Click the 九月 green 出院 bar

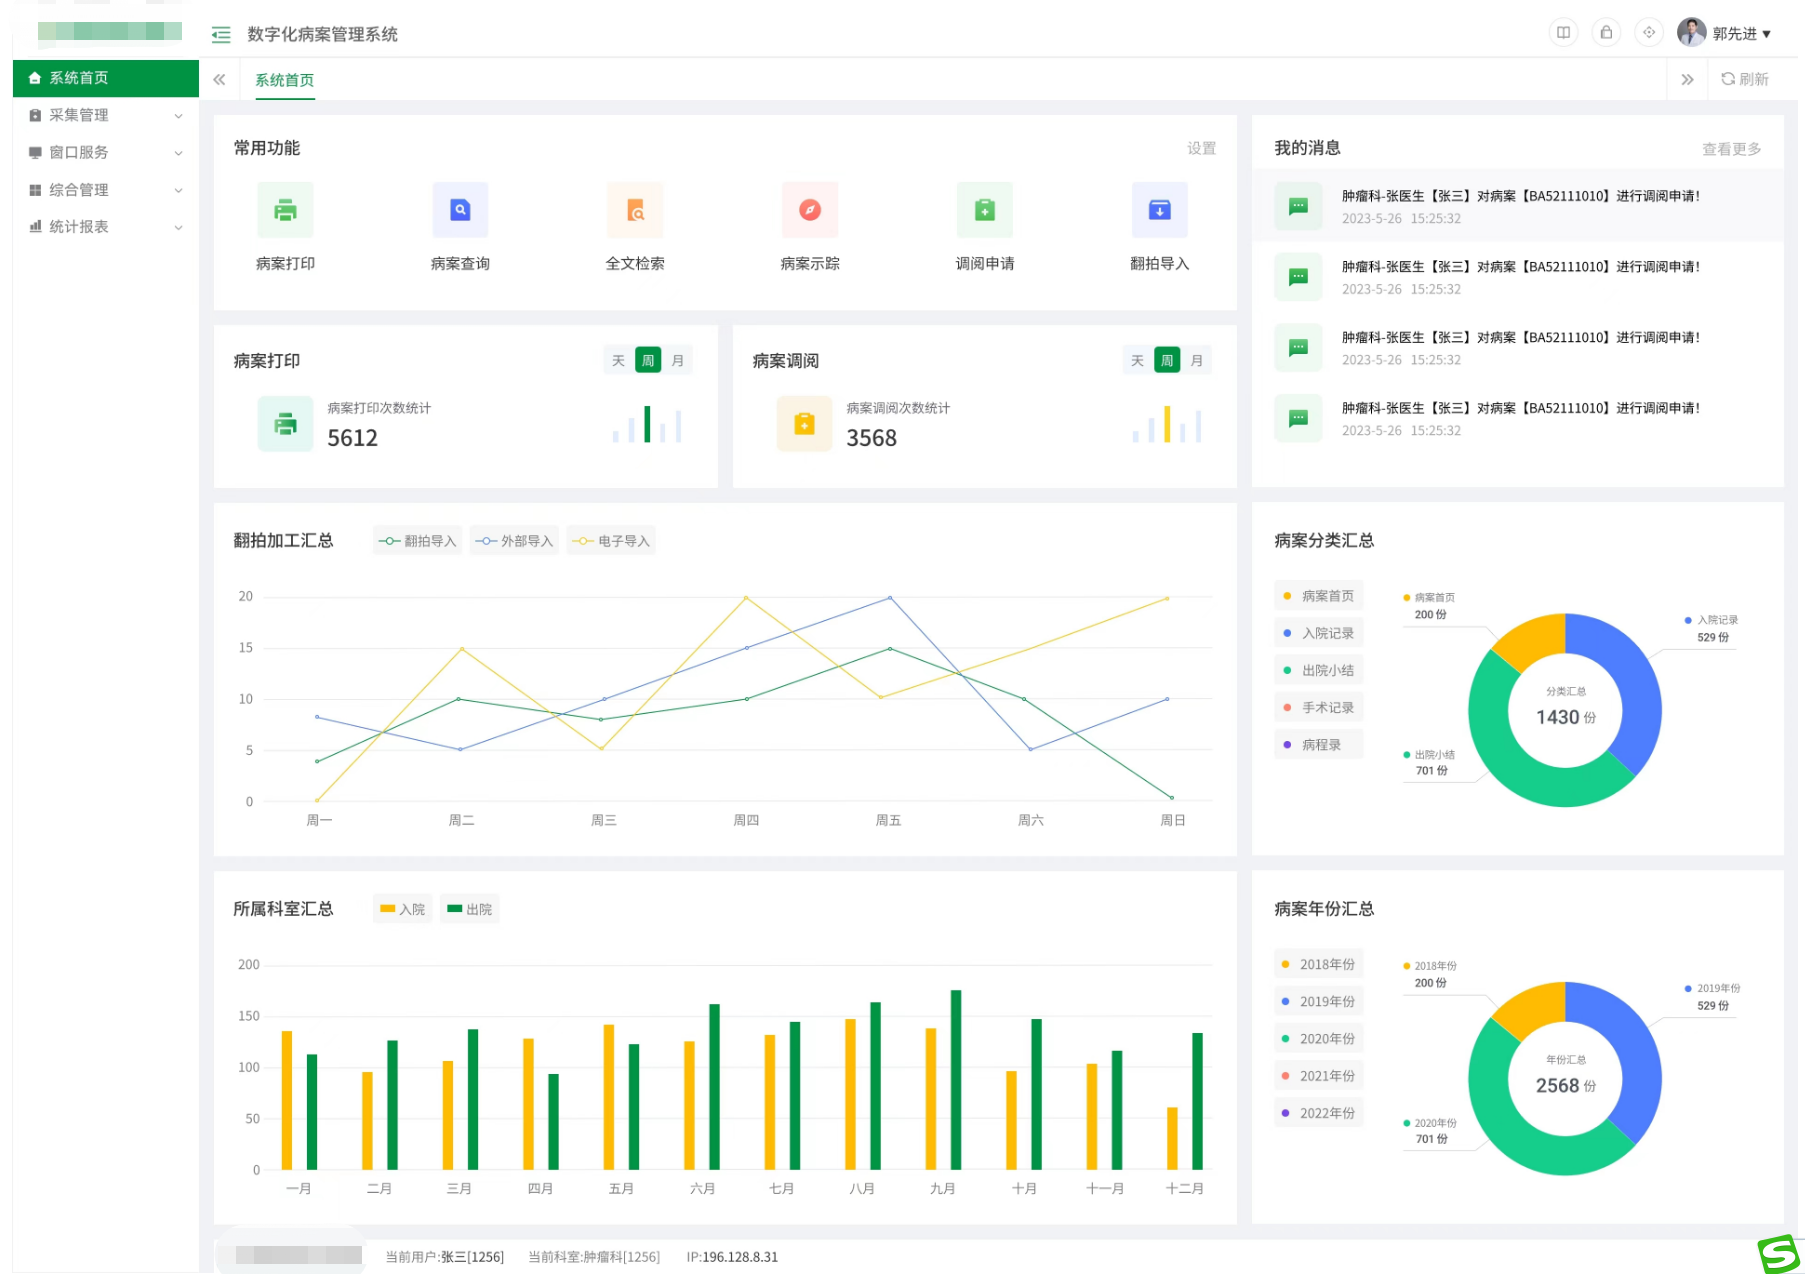(956, 1080)
